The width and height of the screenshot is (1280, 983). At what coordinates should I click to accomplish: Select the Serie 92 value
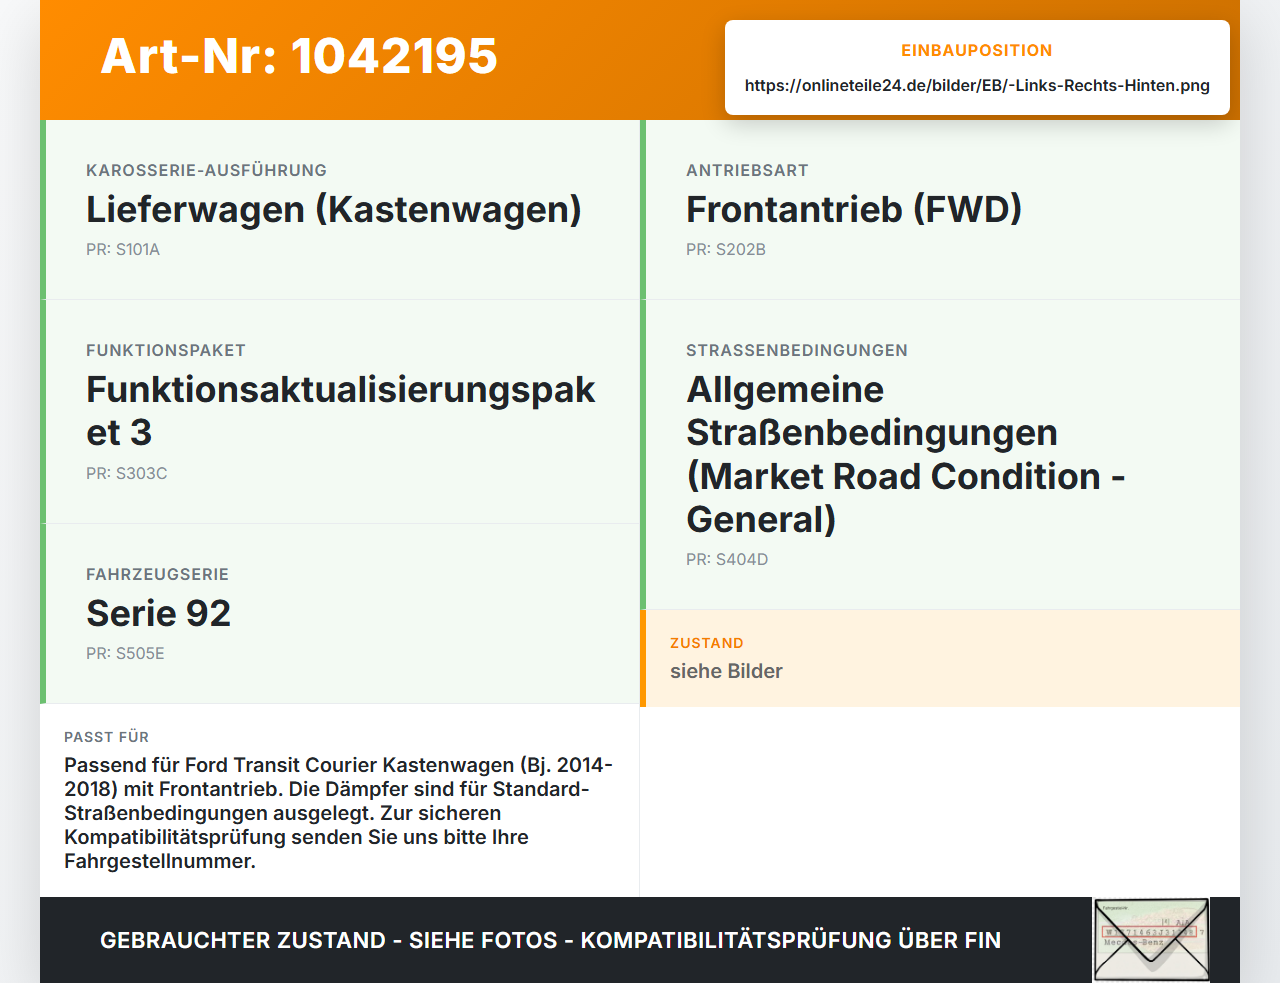(159, 613)
